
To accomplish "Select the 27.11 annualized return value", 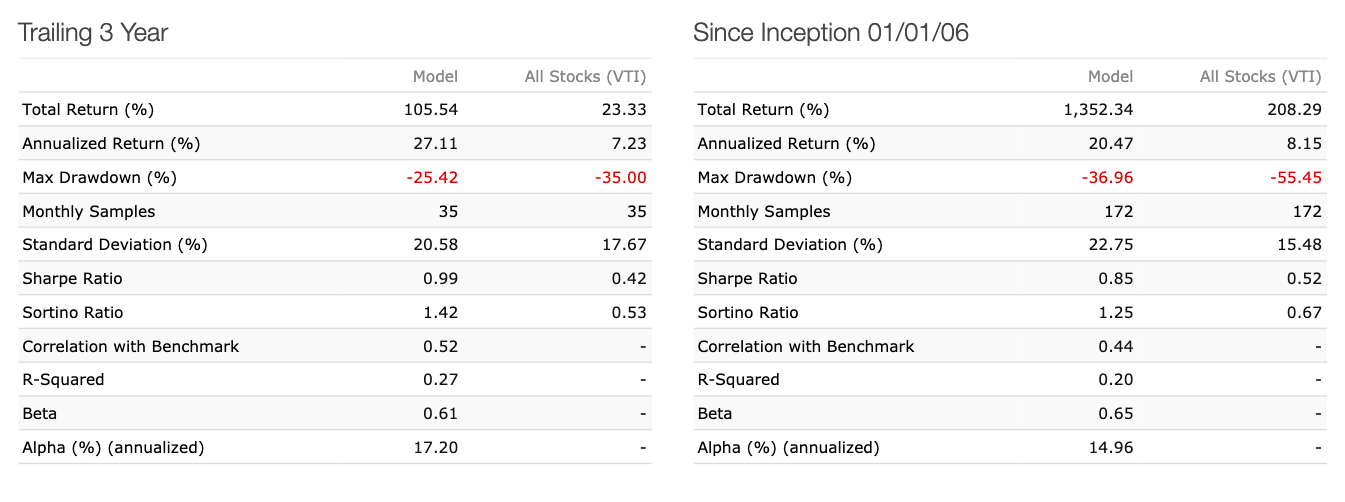I will 438,144.
